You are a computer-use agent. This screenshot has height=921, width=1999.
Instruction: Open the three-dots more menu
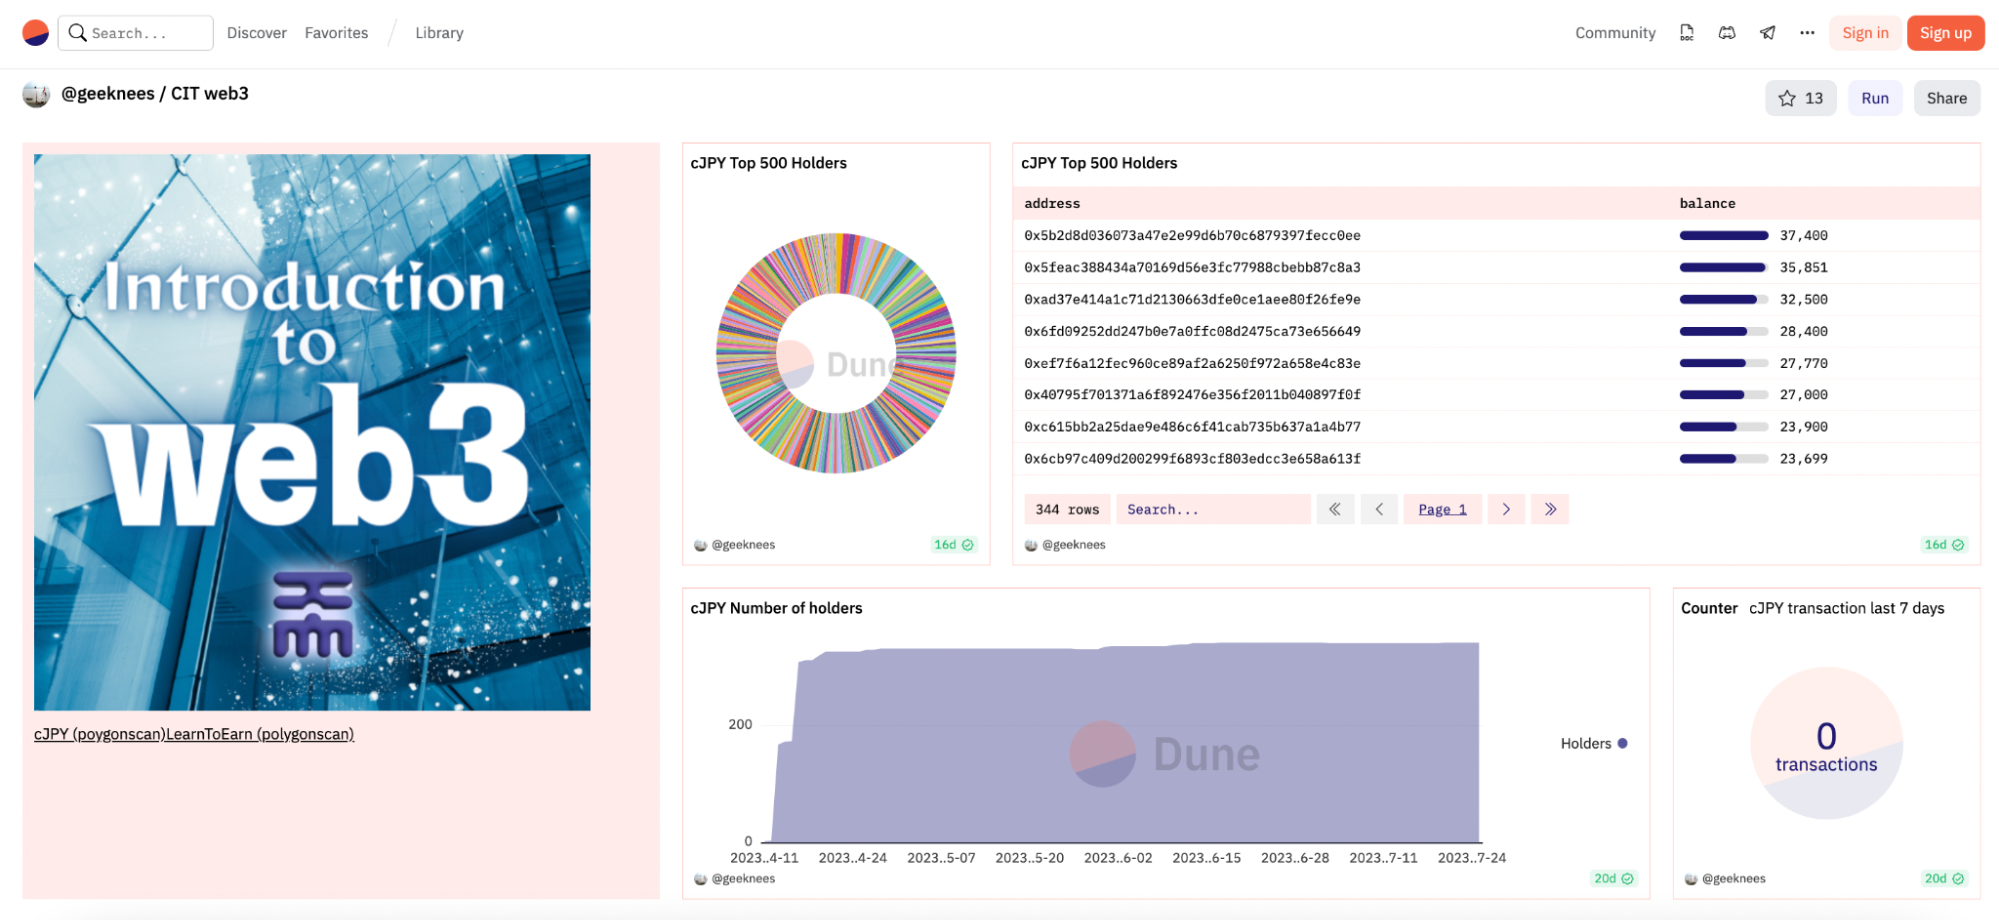tap(1807, 33)
